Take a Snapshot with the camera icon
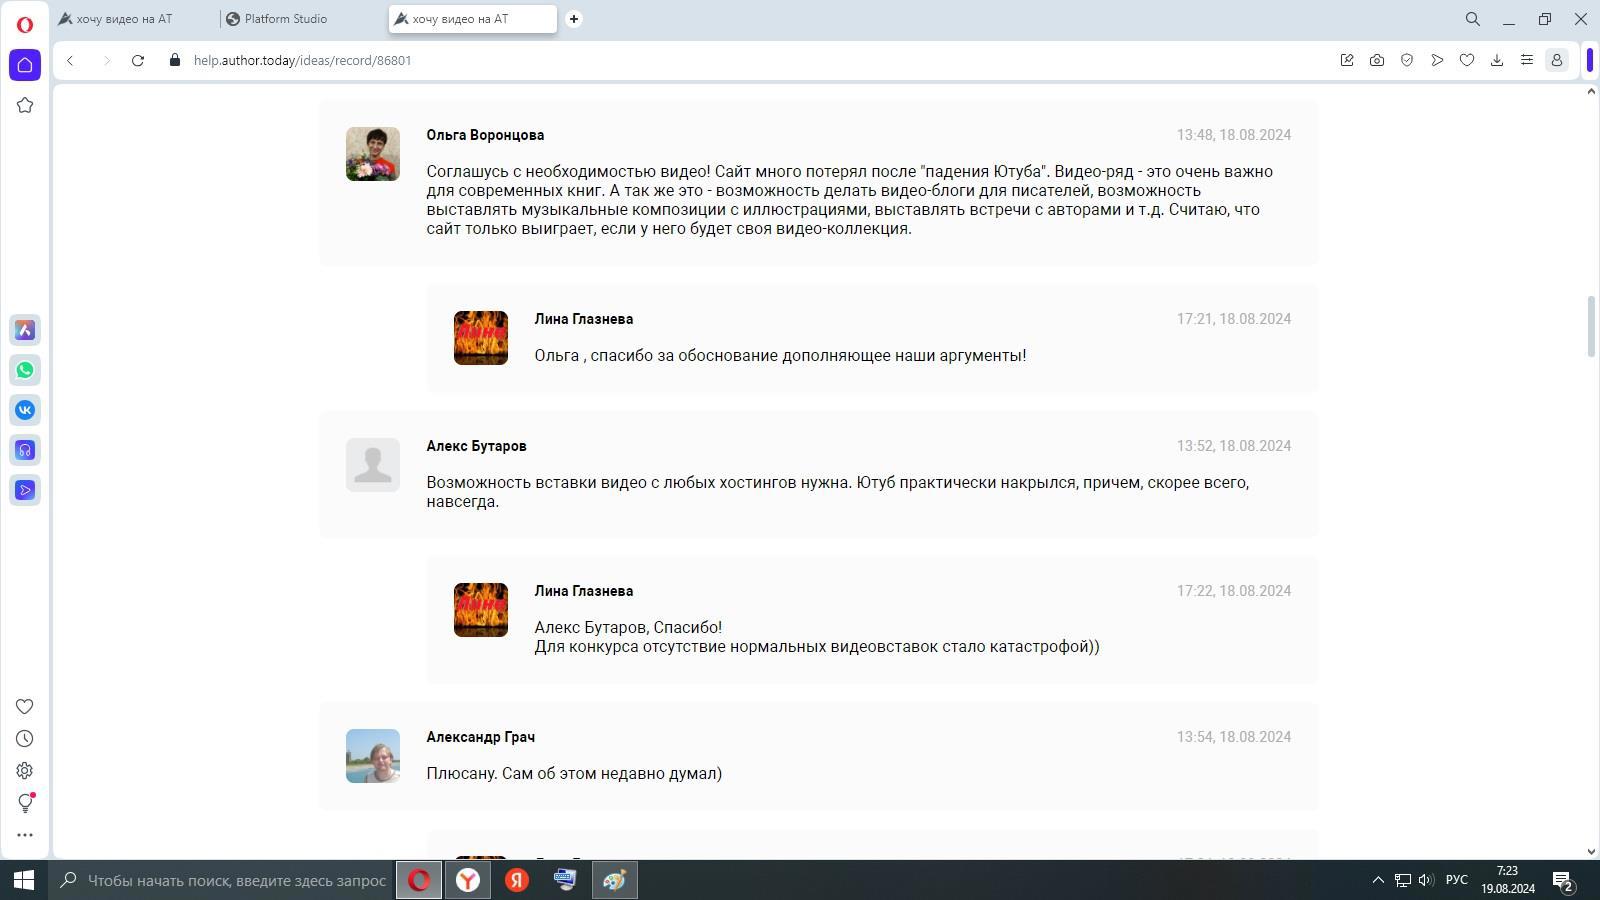 click(1377, 60)
